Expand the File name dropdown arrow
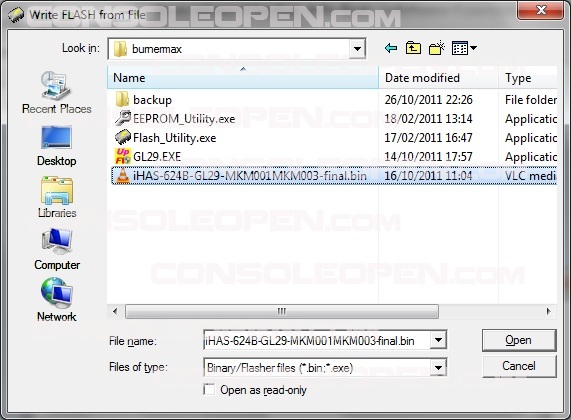This screenshot has height=420, width=571. coord(438,340)
